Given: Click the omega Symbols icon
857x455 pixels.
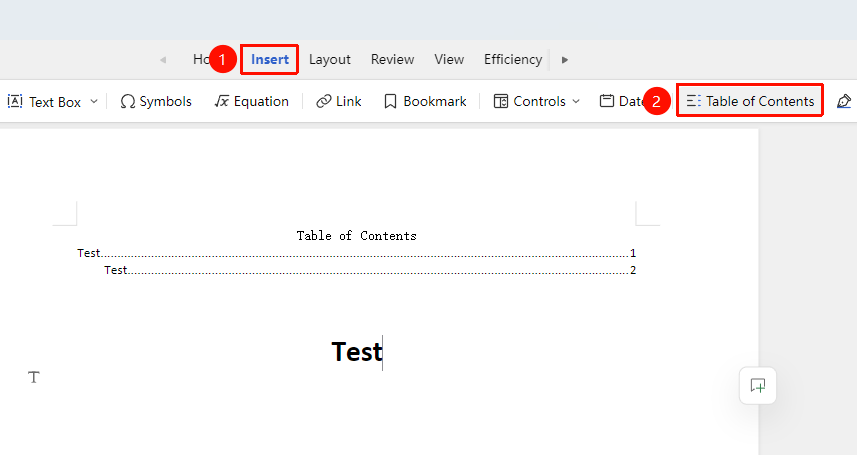Looking at the screenshot, I should pyautogui.click(x=128, y=102).
